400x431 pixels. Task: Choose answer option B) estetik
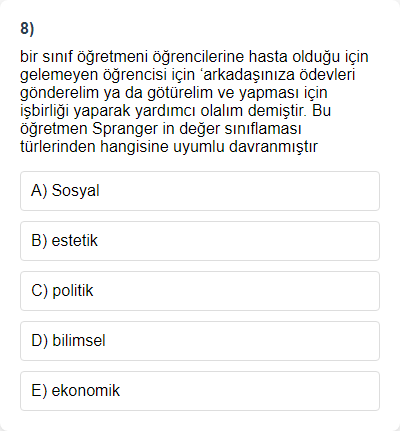point(200,241)
